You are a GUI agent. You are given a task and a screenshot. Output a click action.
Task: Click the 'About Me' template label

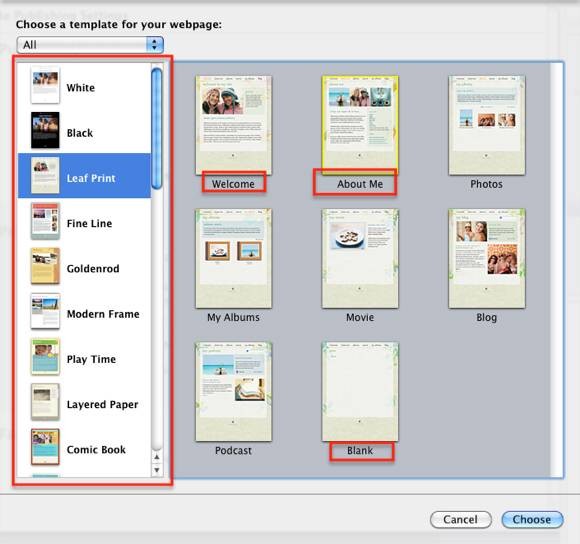point(360,184)
